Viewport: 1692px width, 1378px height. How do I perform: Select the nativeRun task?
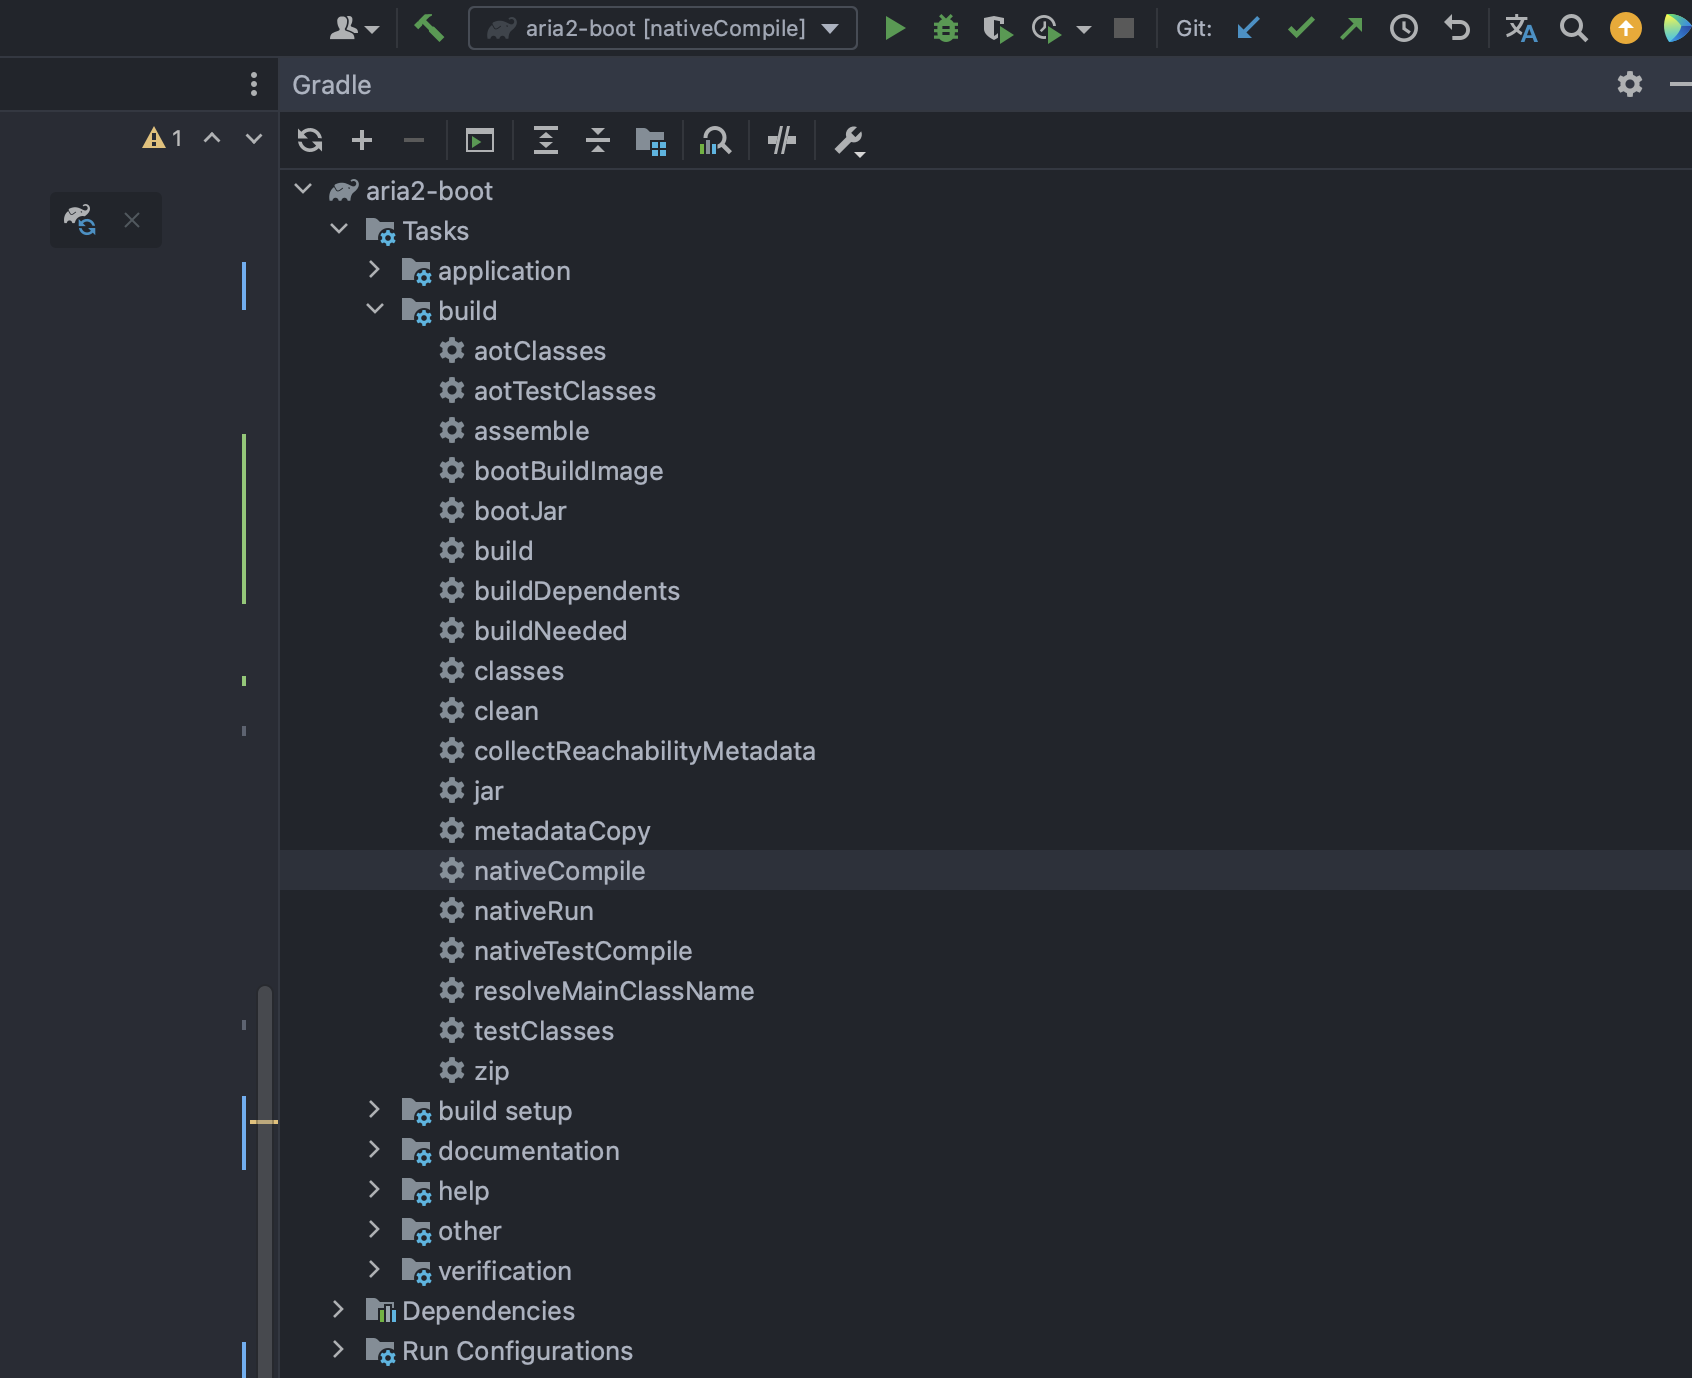534,911
